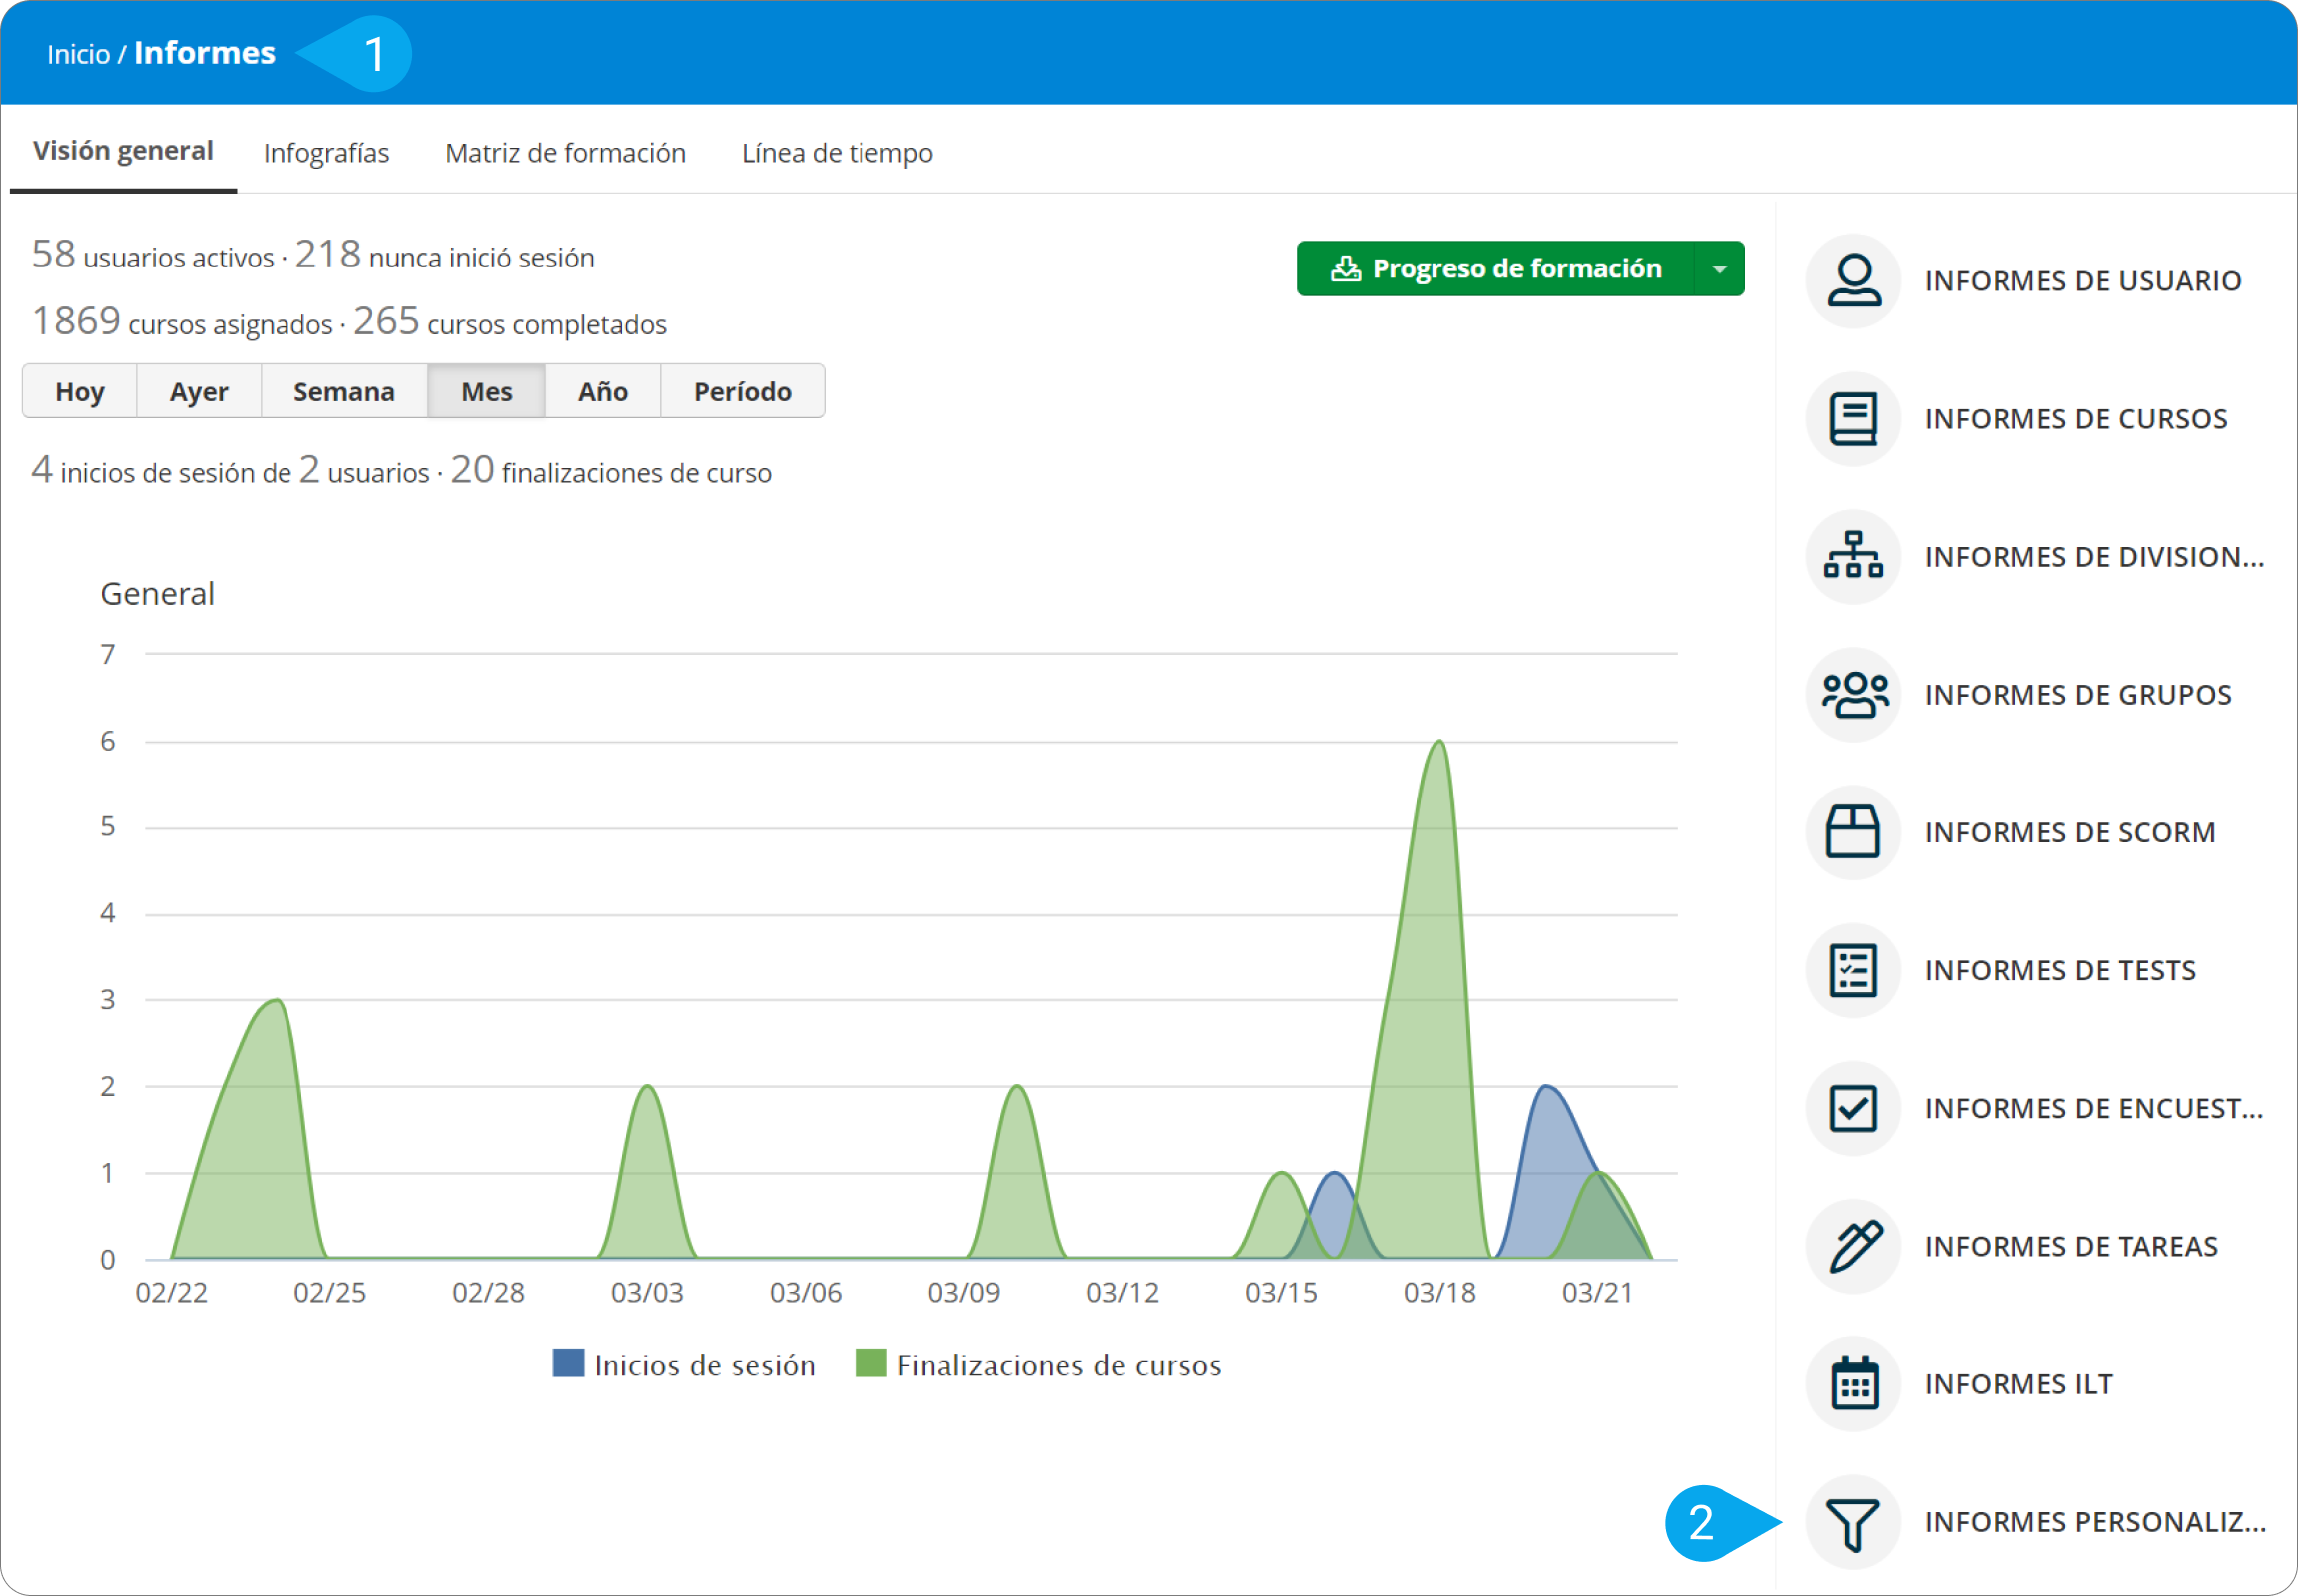This screenshot has height=1596, width=2298.
Task: Click the green peak at 03/18
Action: [x=1439, y=743]
